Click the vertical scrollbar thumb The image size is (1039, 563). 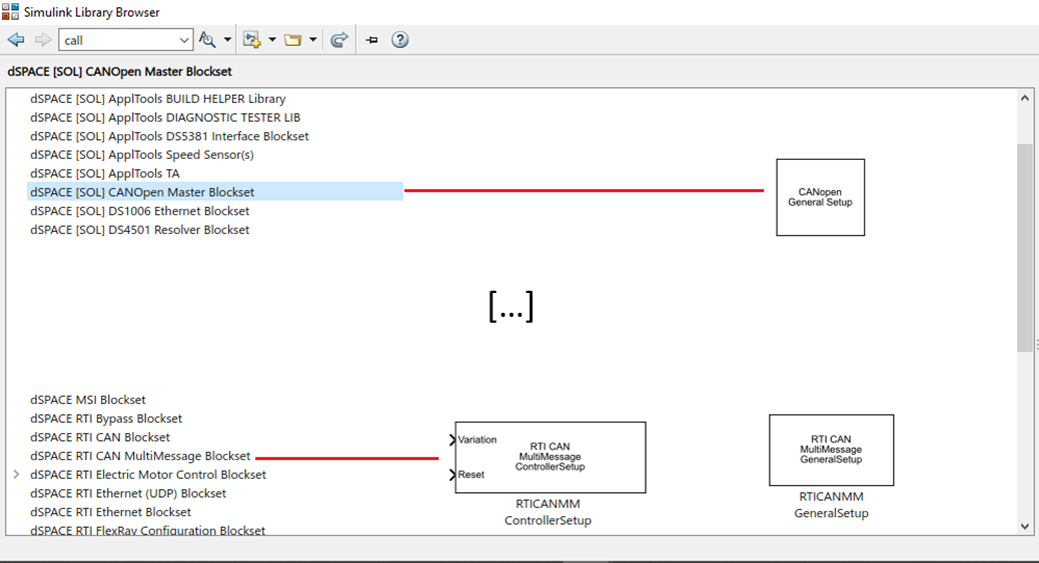1024,248
